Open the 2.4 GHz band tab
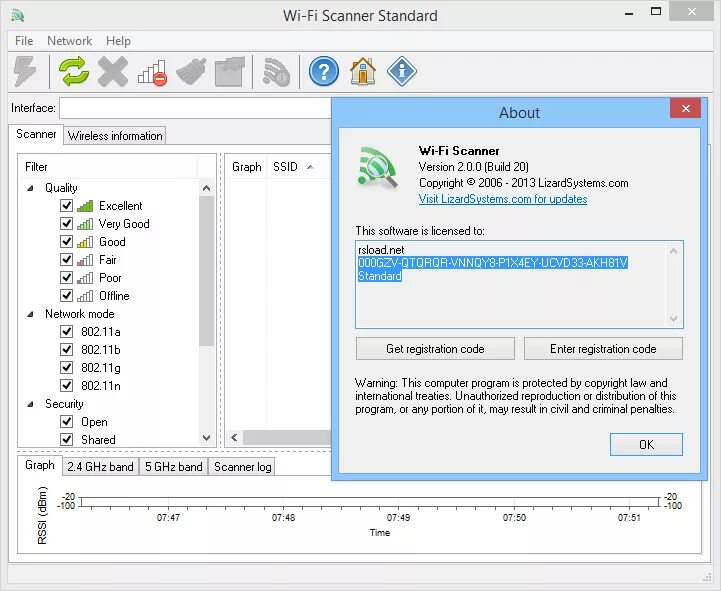This screenshot has height=591, width=721. 100,467
